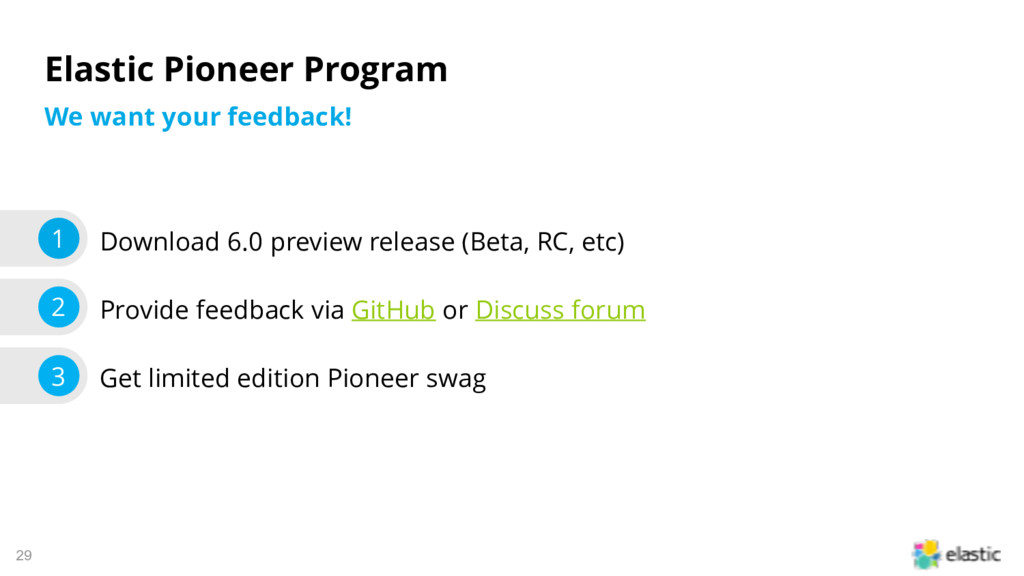The image size is (1024, 576).
Task: Click the blue number 2 circle
Action: [59, 307]
